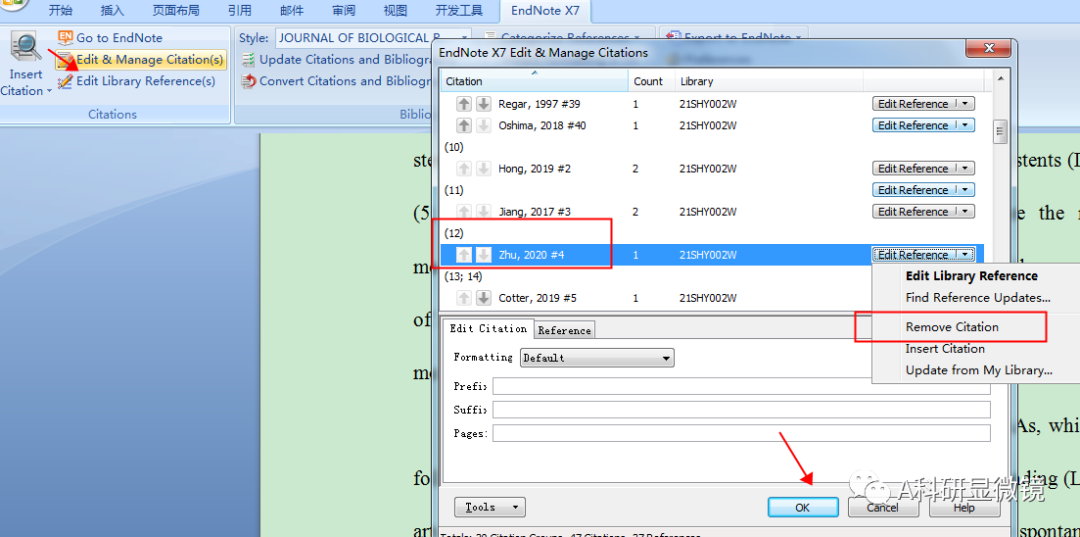Choose Edit Library Reference menu item
Viewport: 1080px width, 537px height.
971,276
